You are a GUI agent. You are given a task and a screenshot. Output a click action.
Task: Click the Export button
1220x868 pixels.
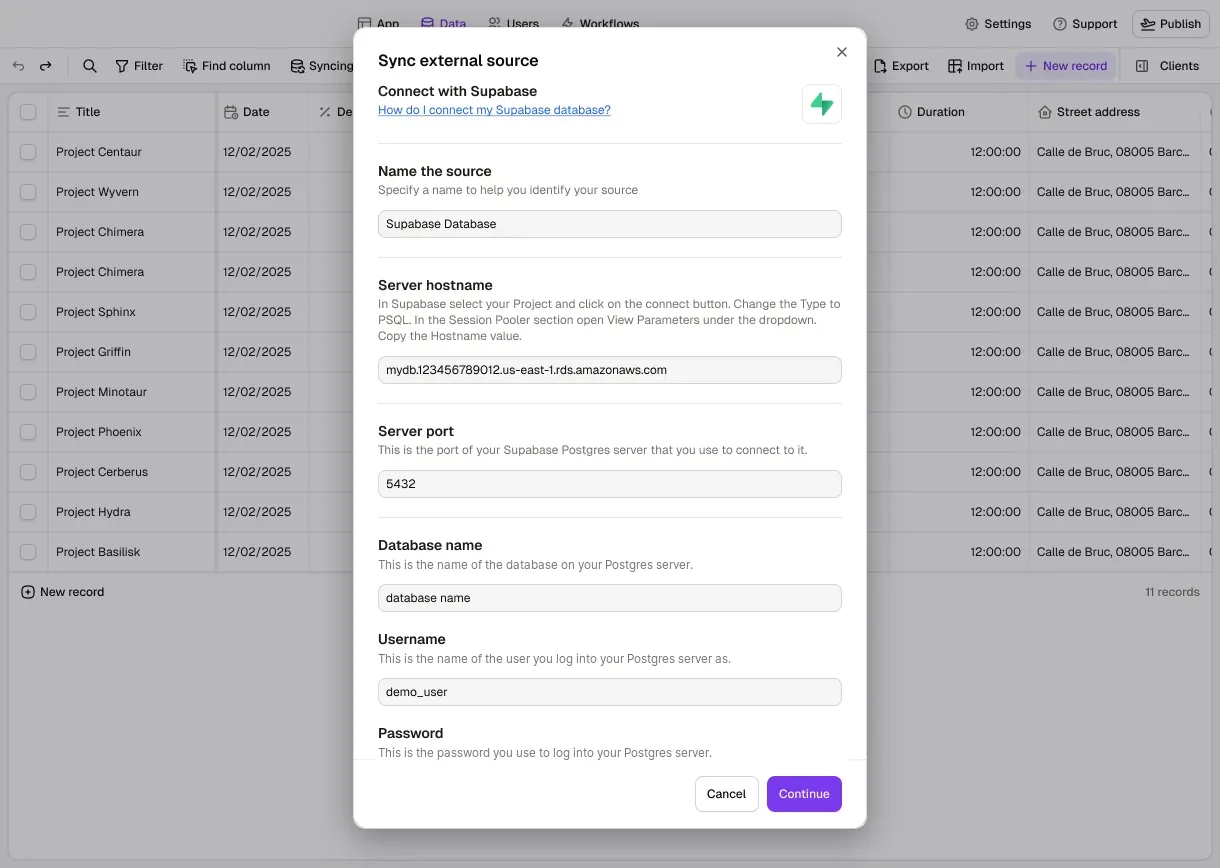(901, 66)
